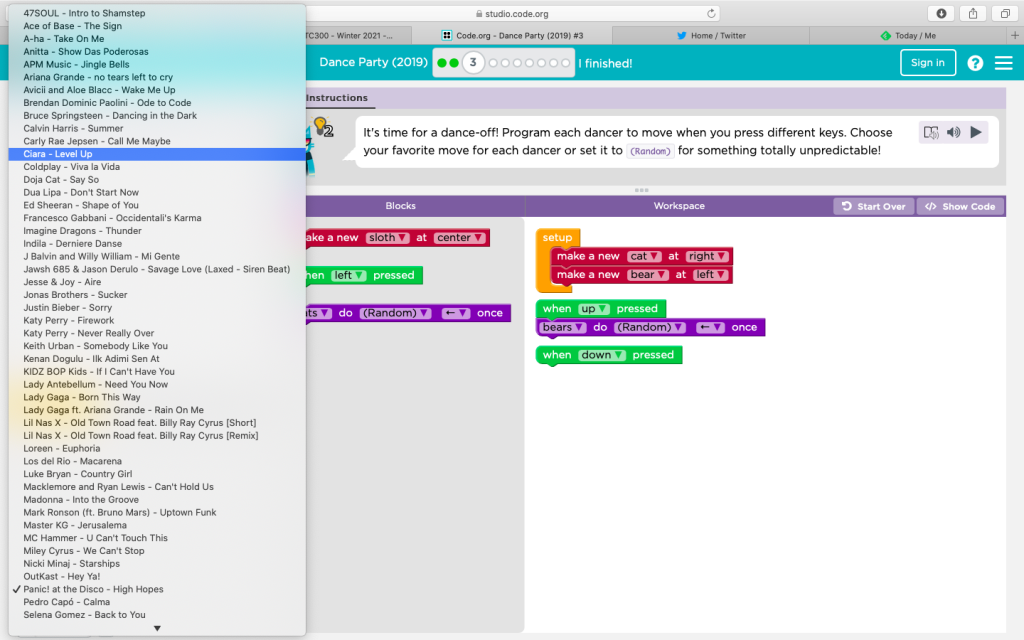Open the help question mark icon
The width and height of the screenshot is (1024, 640).
pos(975,63)
